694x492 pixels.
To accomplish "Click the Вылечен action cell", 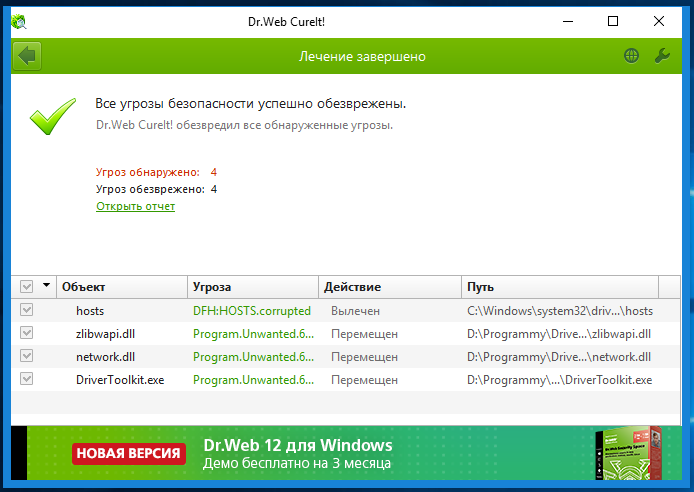I will pyautogui.click(x=355, y=311).
